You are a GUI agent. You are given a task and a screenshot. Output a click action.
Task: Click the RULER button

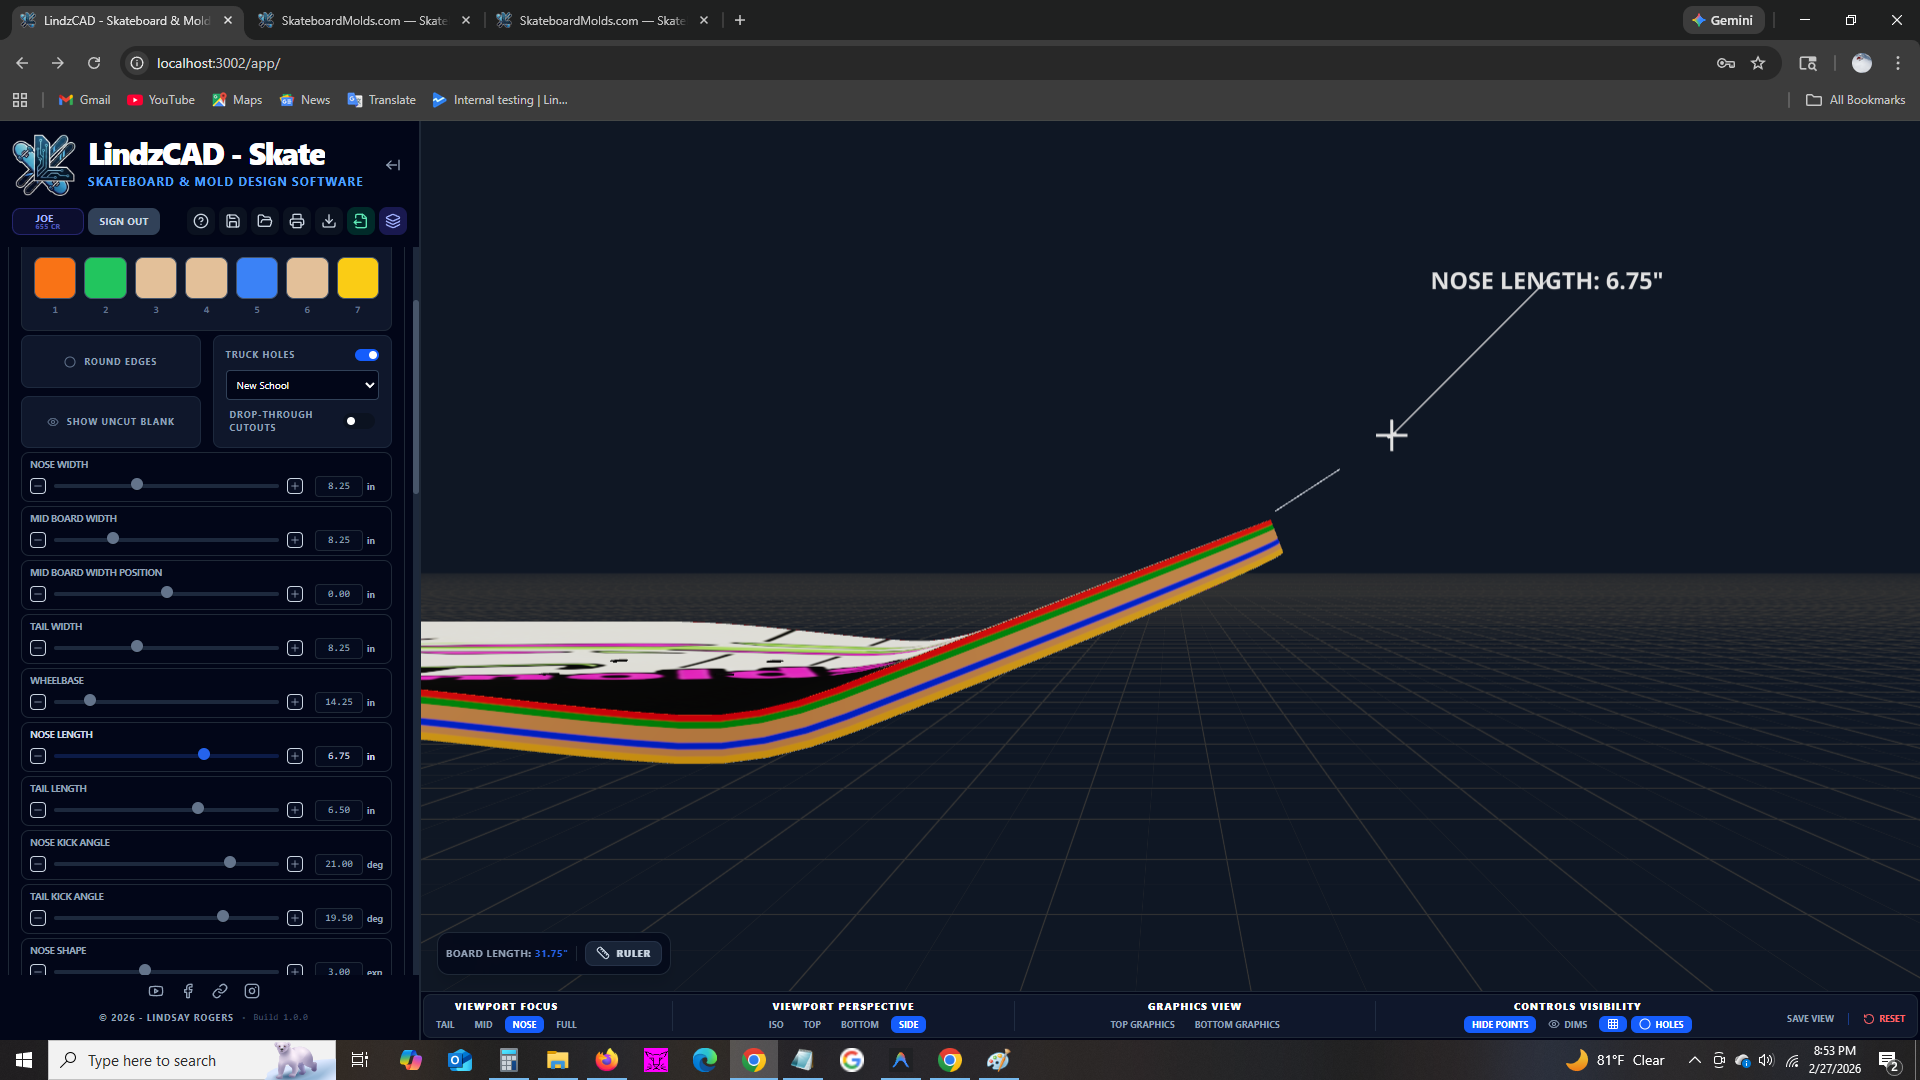(623, 953)
